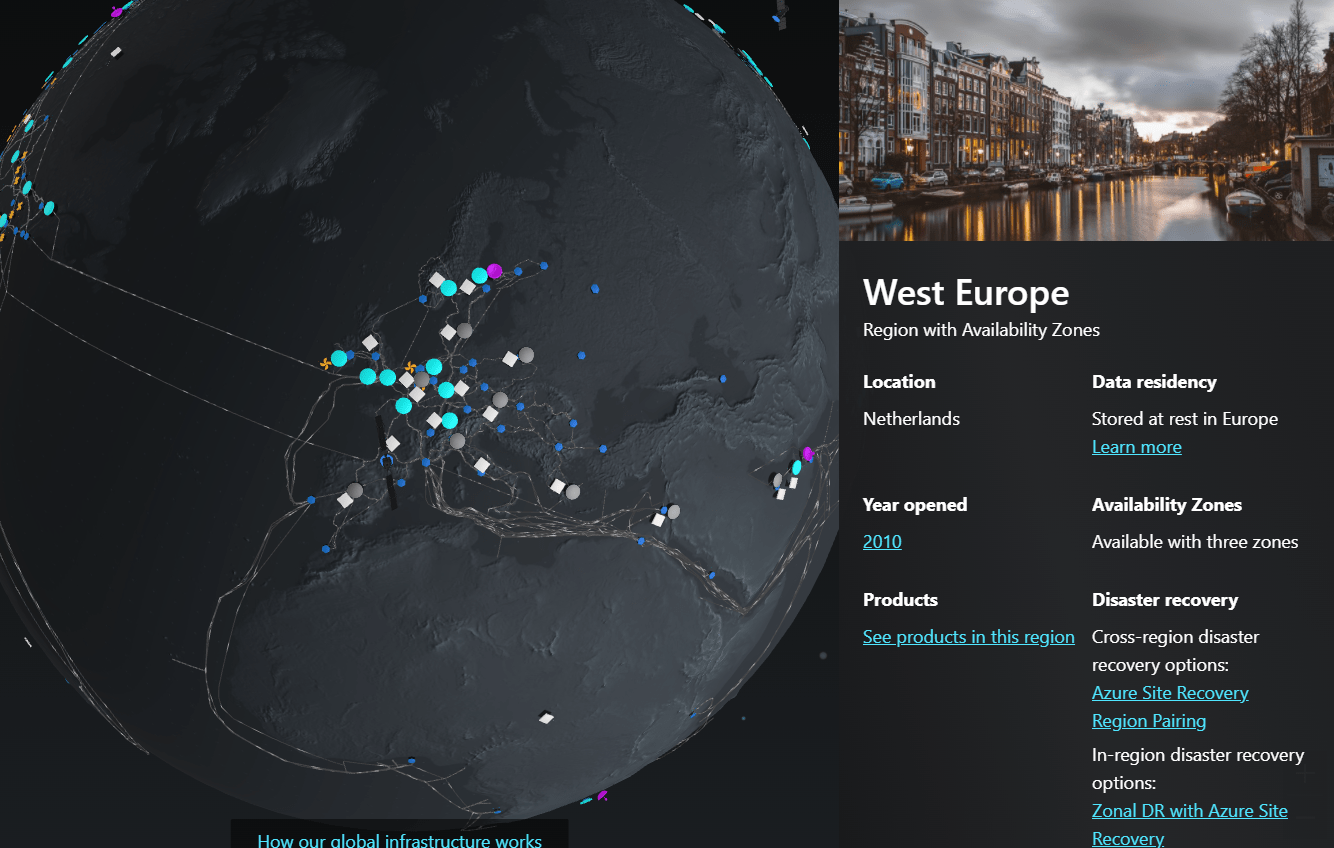The image size is (1334, 848).
Task: Click How our global infrastructure works
Action: click(399, 838)
